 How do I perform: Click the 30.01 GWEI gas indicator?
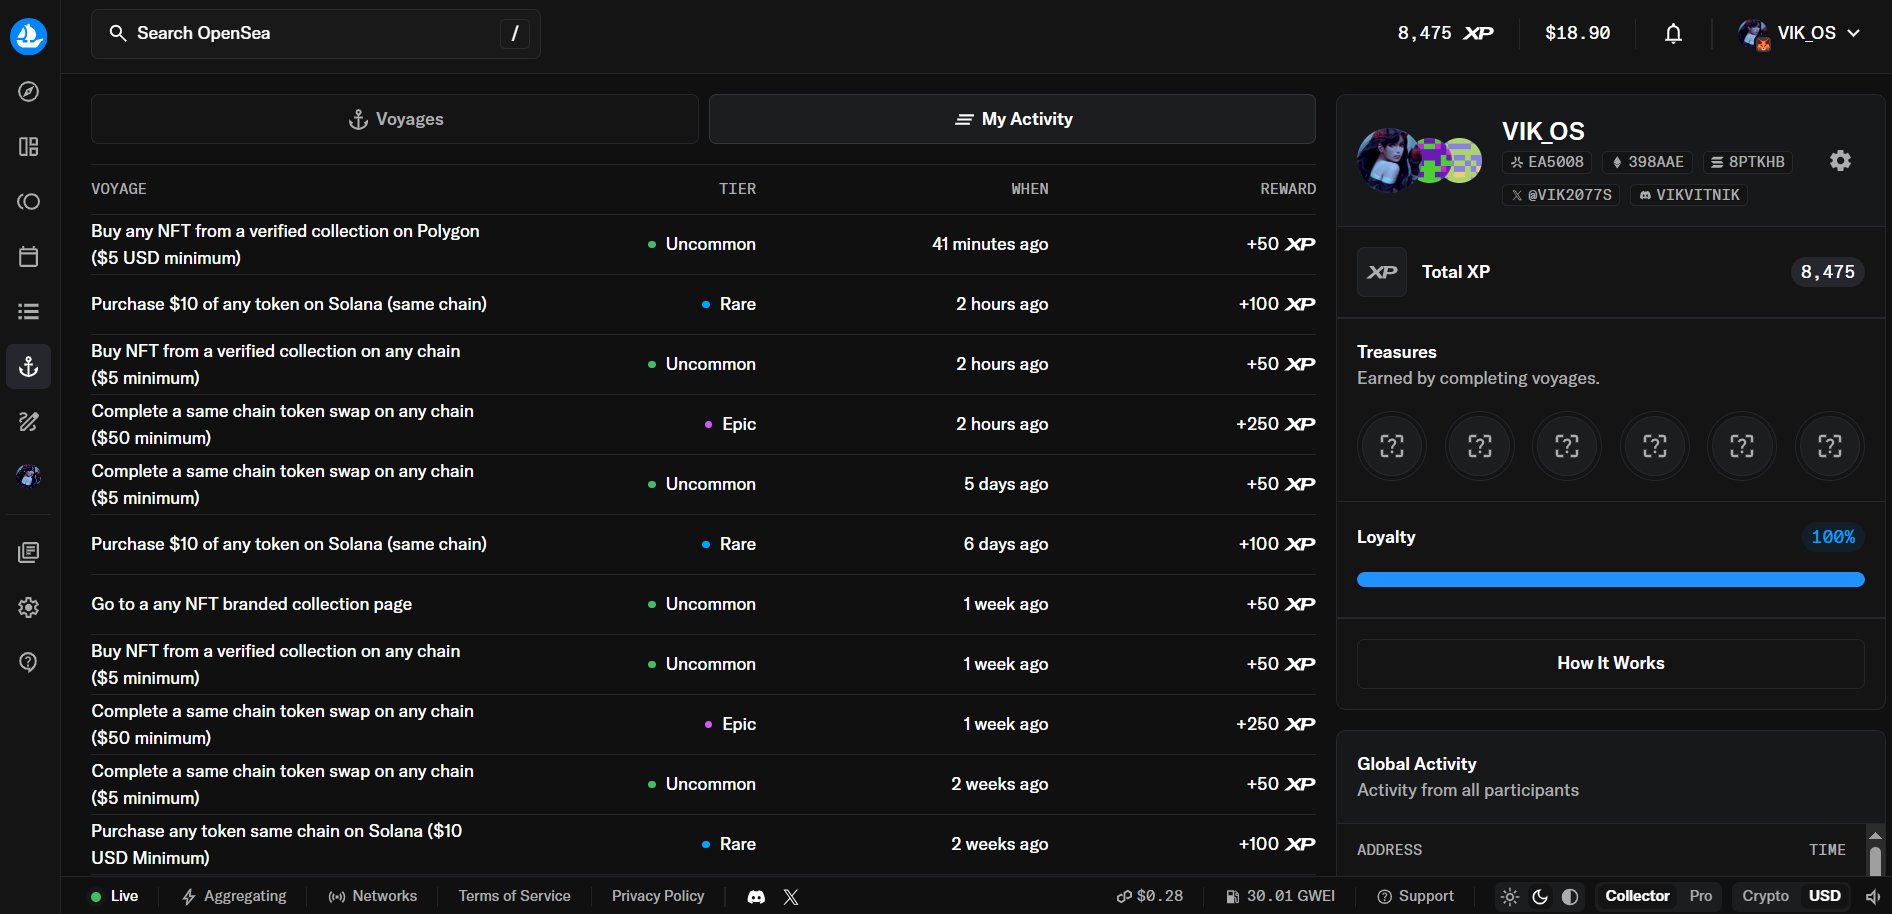tap(1281, 896)
